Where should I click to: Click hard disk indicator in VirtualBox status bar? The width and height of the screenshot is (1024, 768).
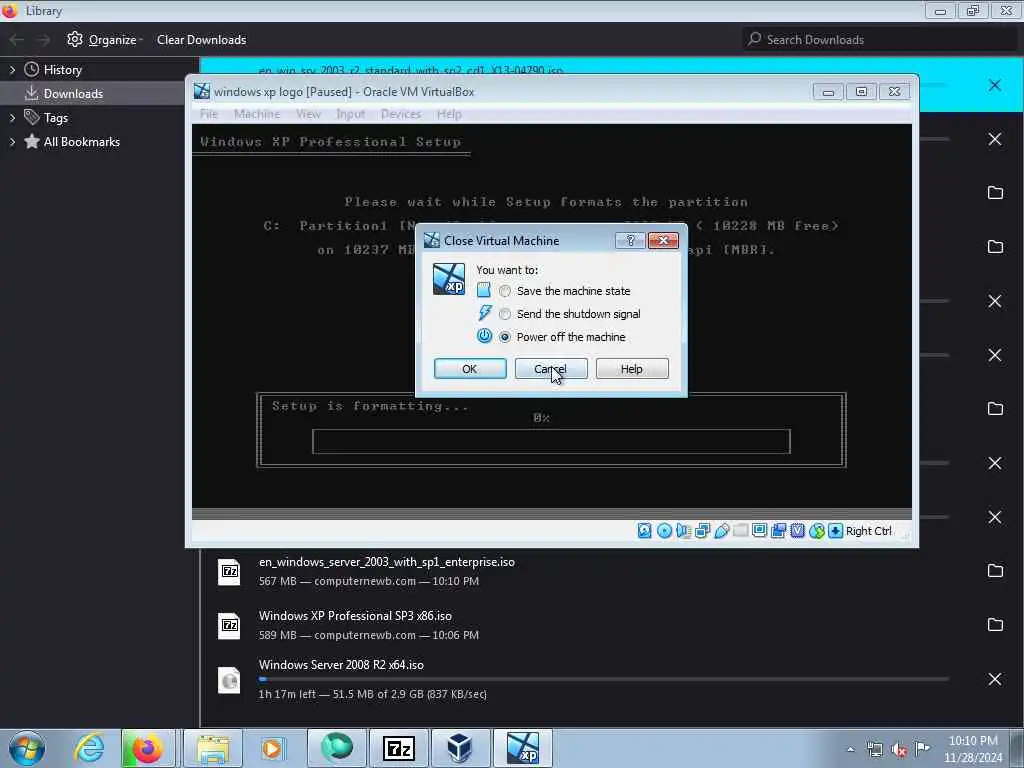(645, 531)
